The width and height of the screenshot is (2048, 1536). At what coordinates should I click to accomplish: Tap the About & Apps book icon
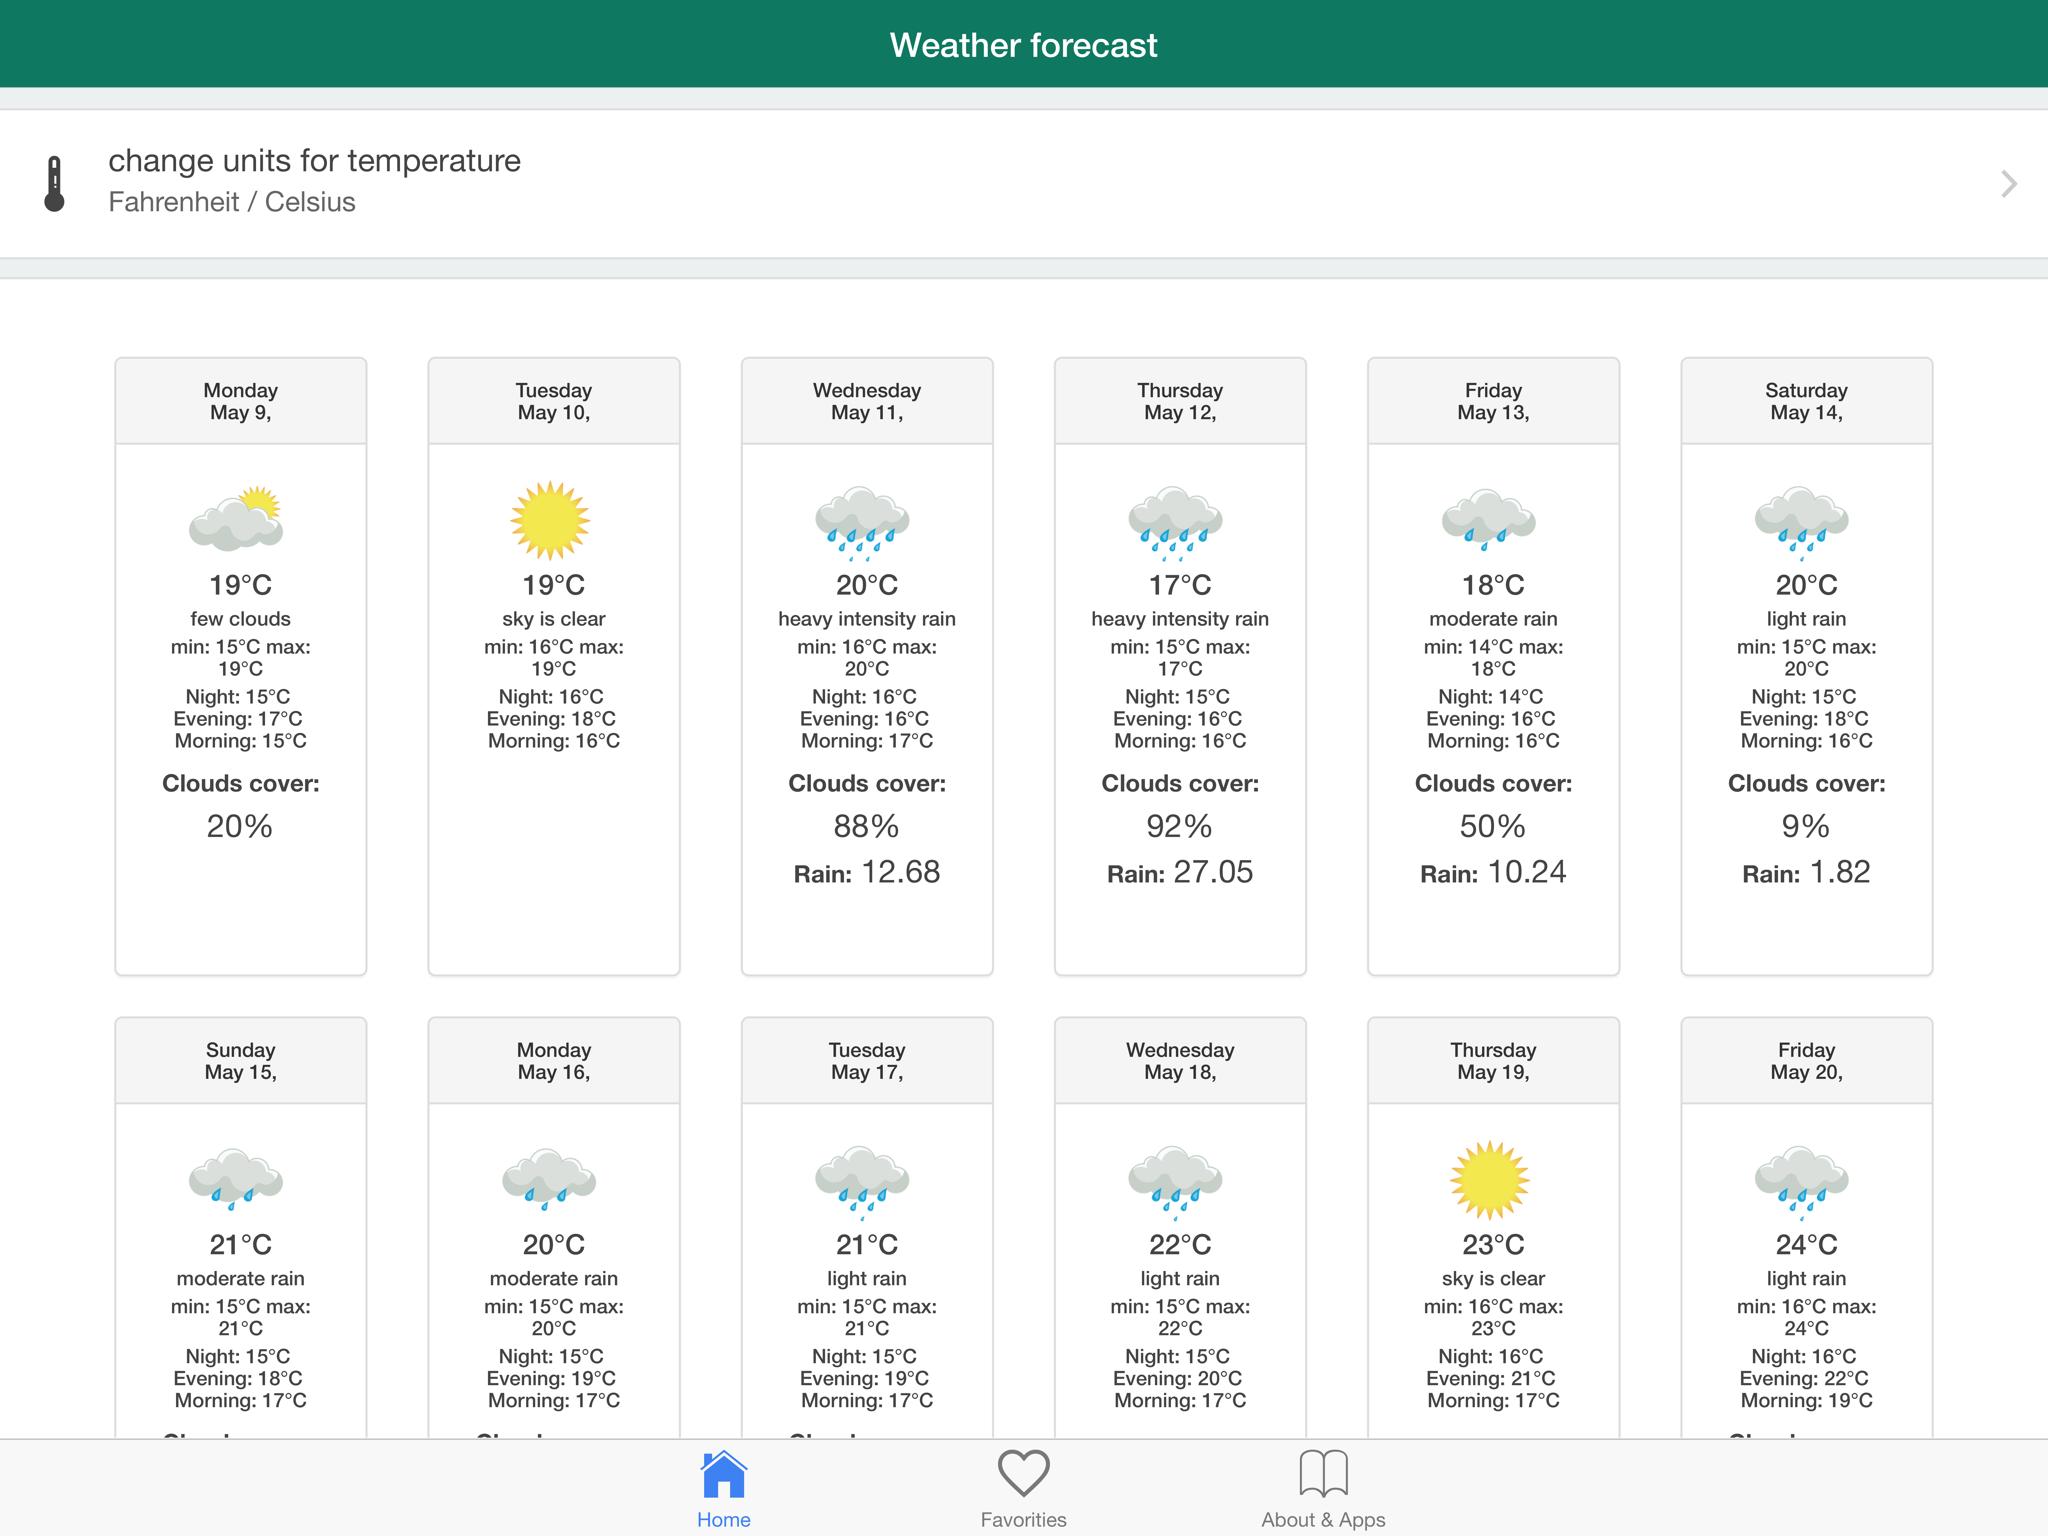(x=1324, y=1474)
